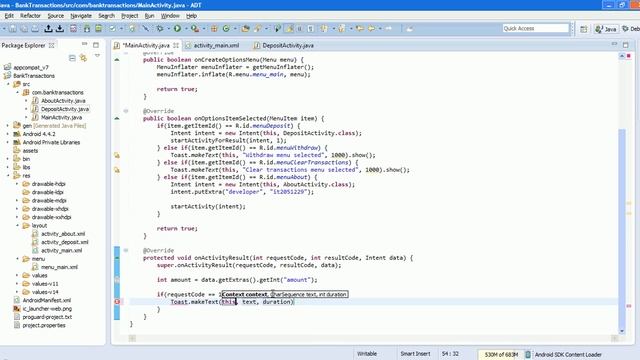Click the green Run button
The width and height of the screenshot is (640, 360).
pyautogui.click(x=177, y=29)
